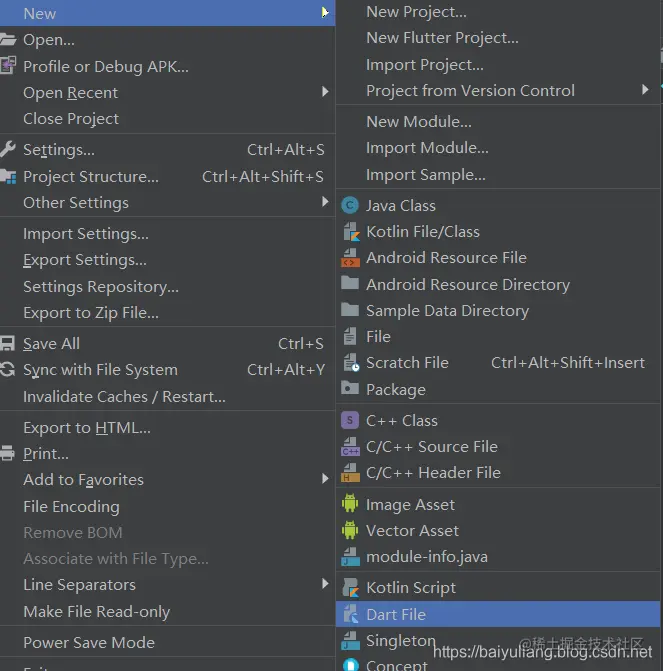Expand the Line Separators submenu arrow
Screen dimensions: 663x671
click(325, 584)
